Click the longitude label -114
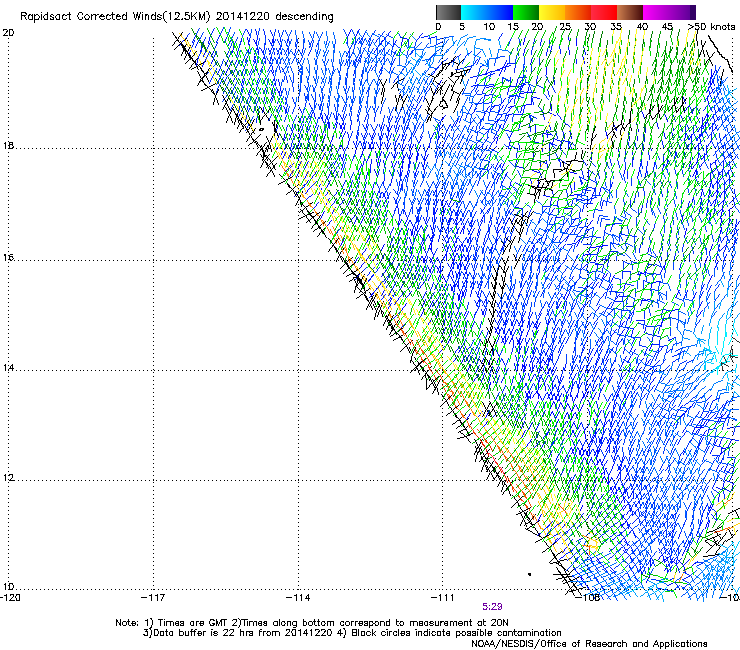 pos(298,598)
